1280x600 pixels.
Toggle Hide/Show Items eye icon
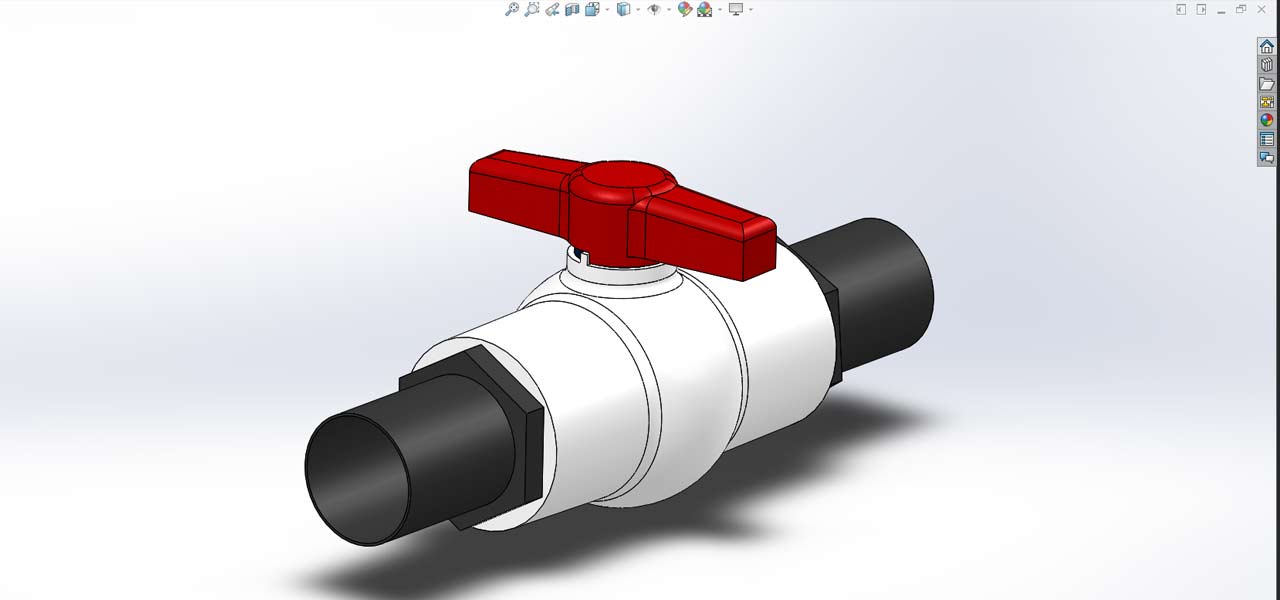[655, 9]
